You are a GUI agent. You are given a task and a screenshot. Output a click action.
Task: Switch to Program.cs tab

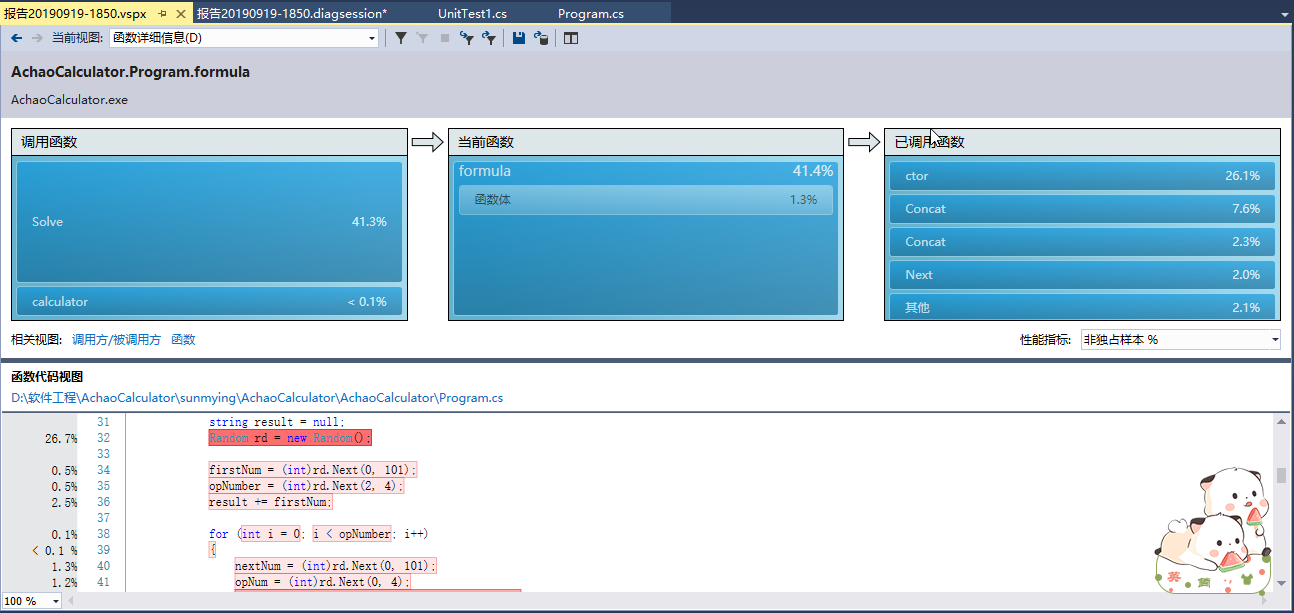tap(591, 14)
